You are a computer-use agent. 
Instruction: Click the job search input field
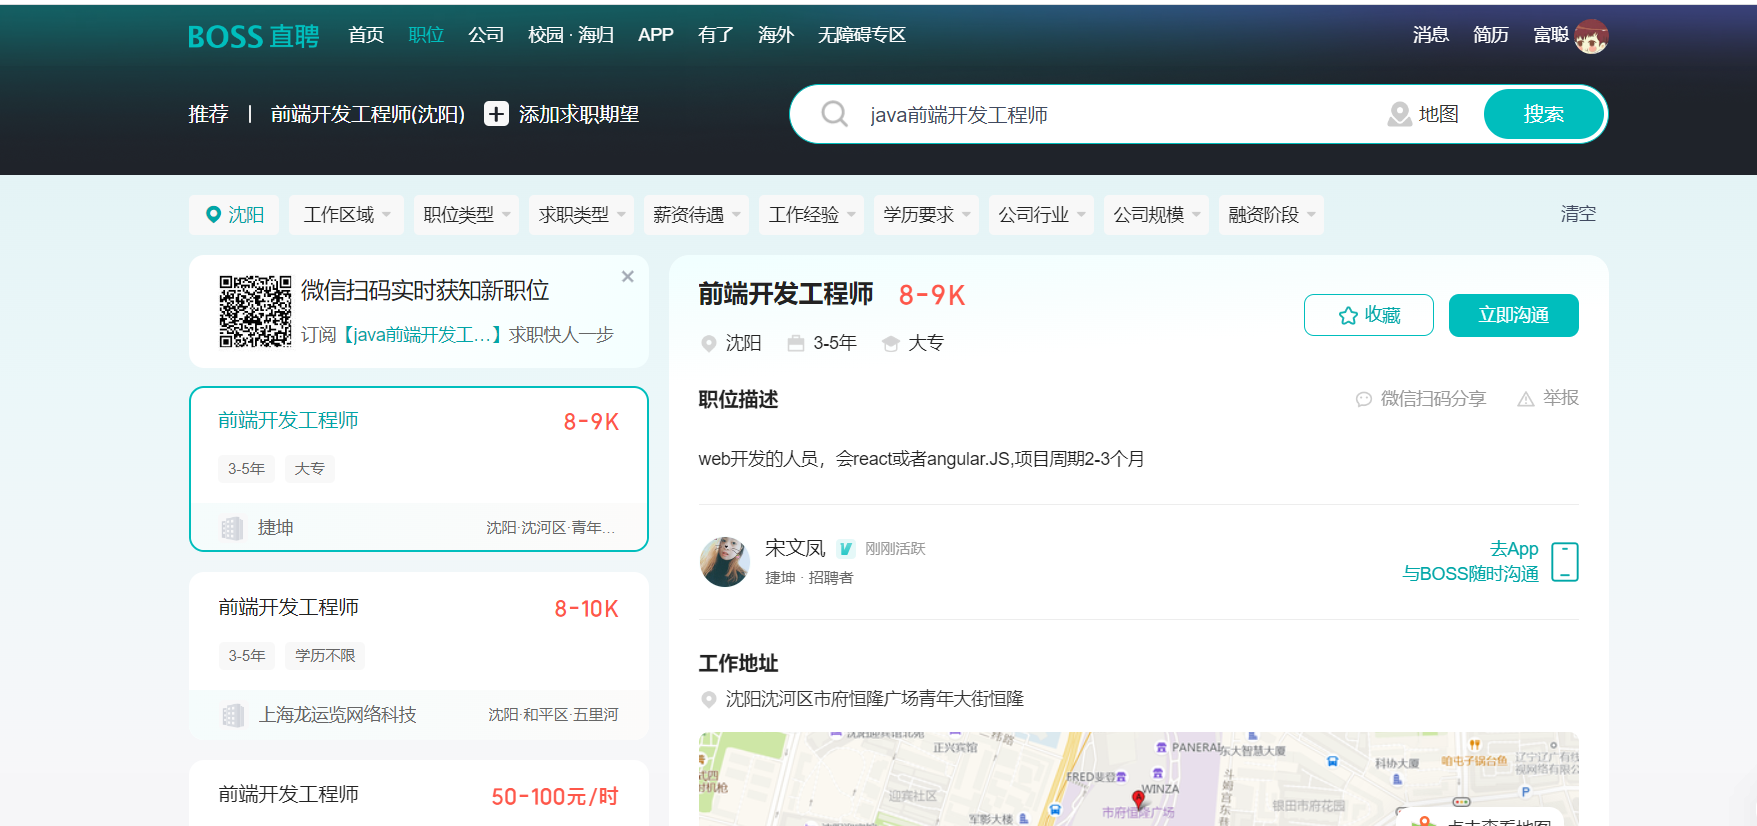1110,115
